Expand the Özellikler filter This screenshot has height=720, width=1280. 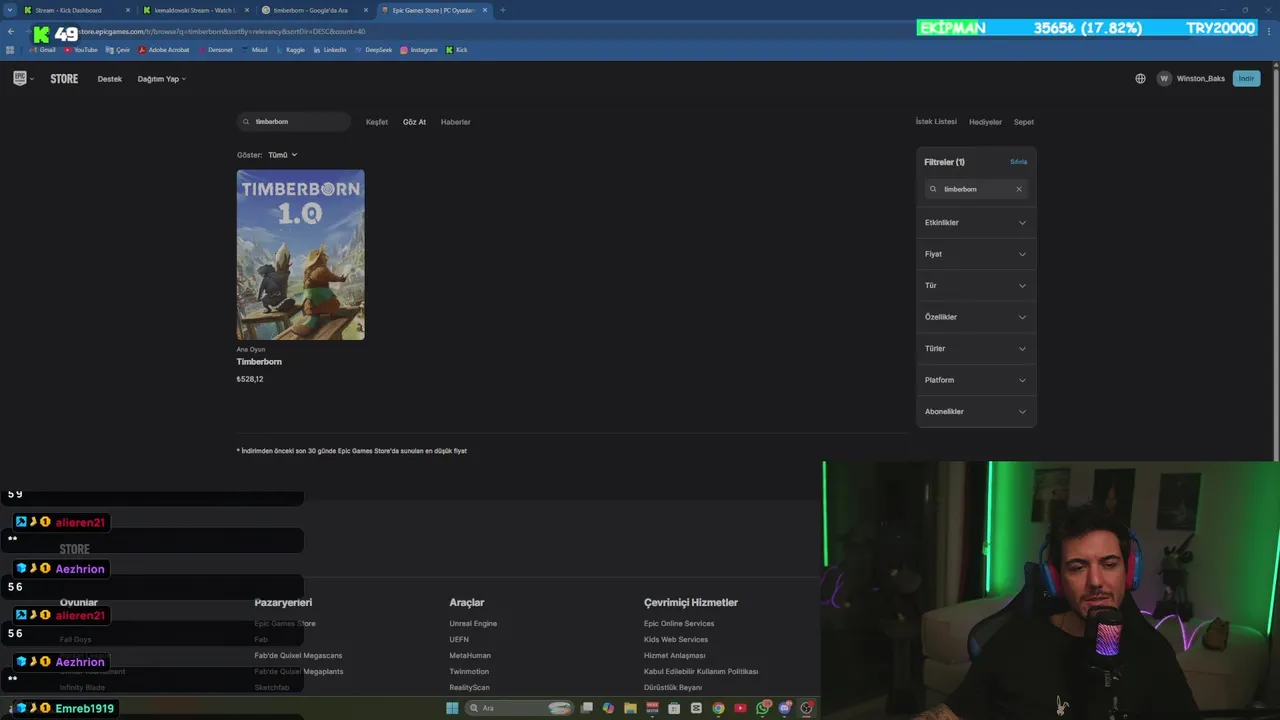click(976, 317)
